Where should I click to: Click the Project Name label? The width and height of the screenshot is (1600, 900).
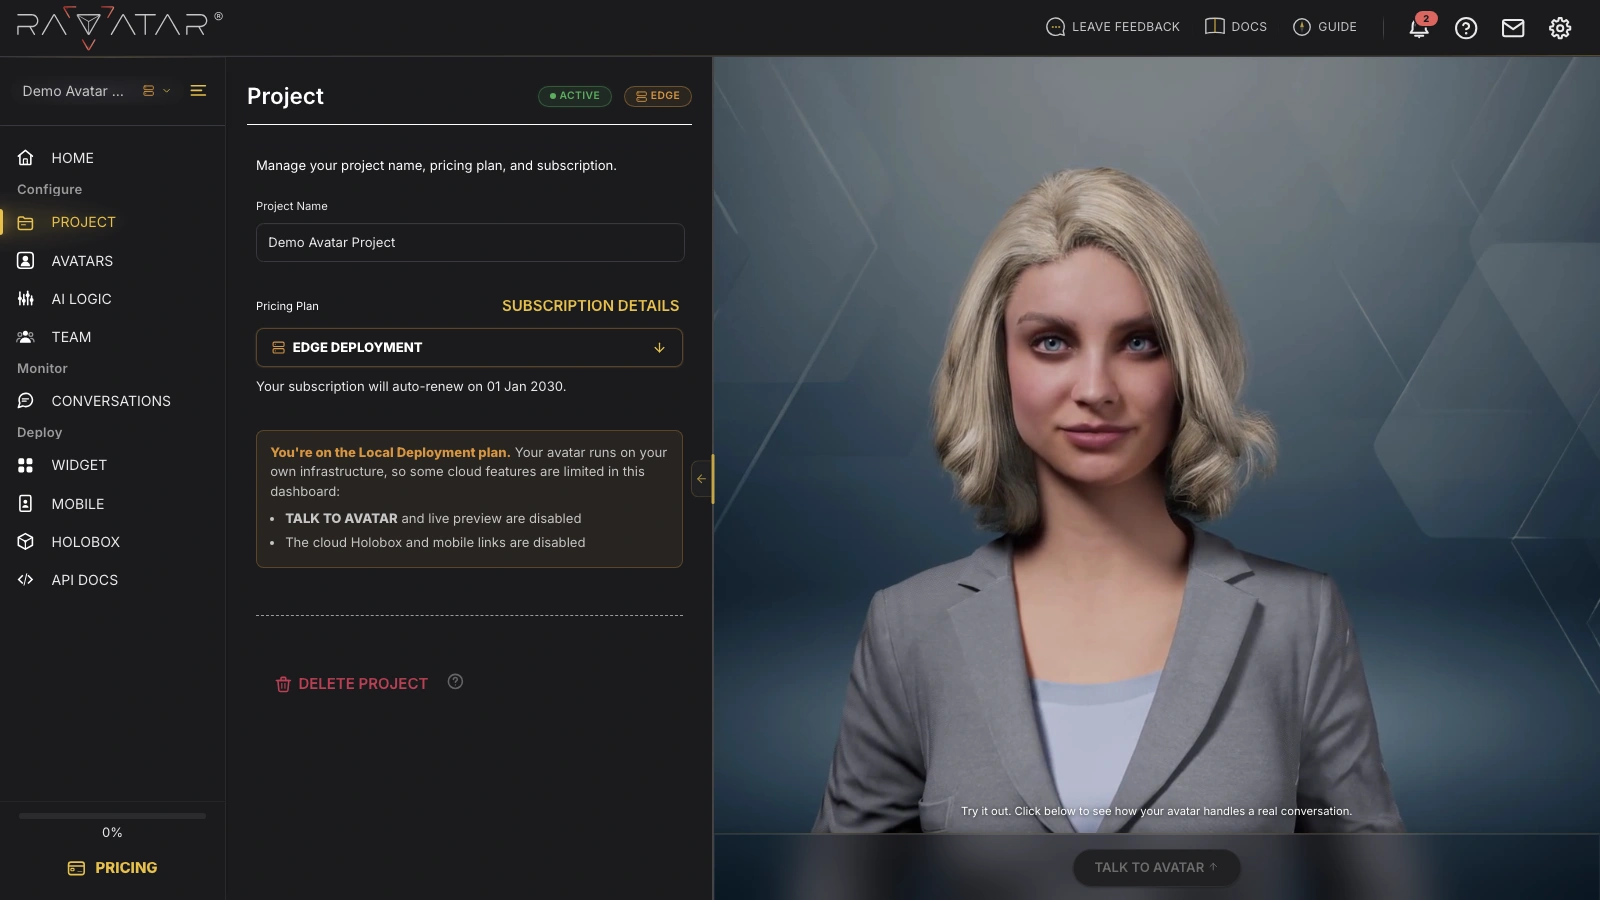[x=292, y=206]
